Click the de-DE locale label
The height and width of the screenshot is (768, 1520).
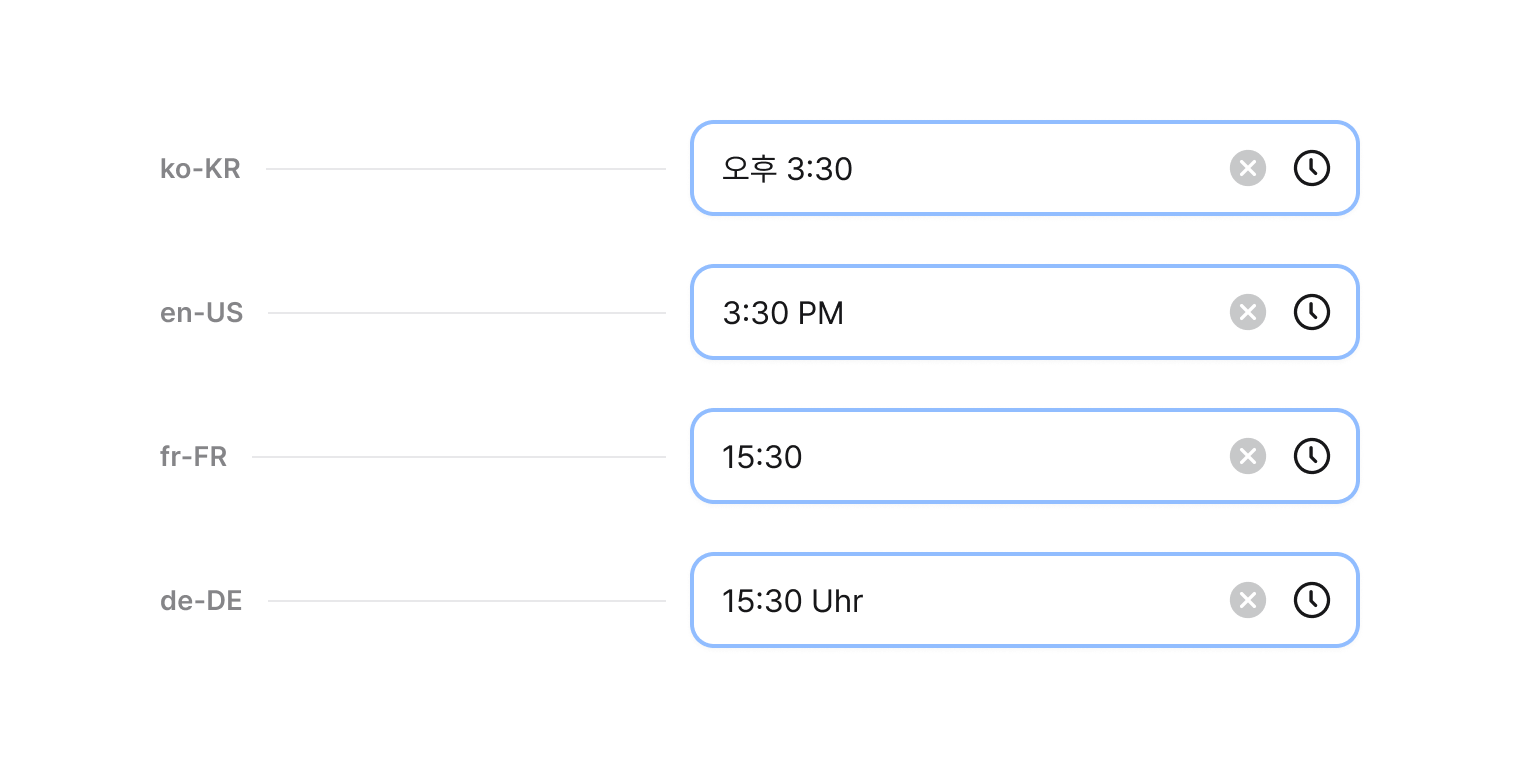point(201,601)
